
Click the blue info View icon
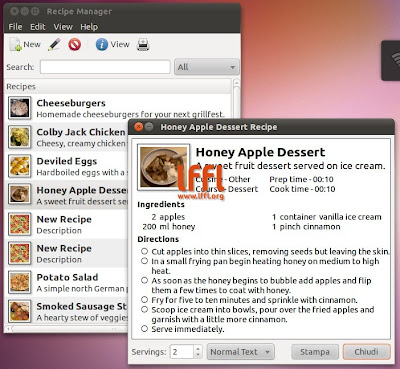click(102, 44)
